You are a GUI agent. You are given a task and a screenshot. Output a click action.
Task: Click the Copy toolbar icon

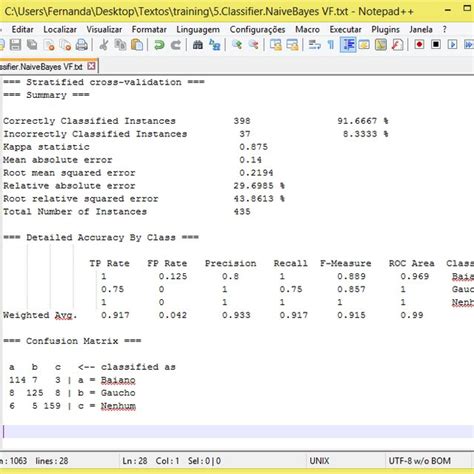[x=120, y=45]
